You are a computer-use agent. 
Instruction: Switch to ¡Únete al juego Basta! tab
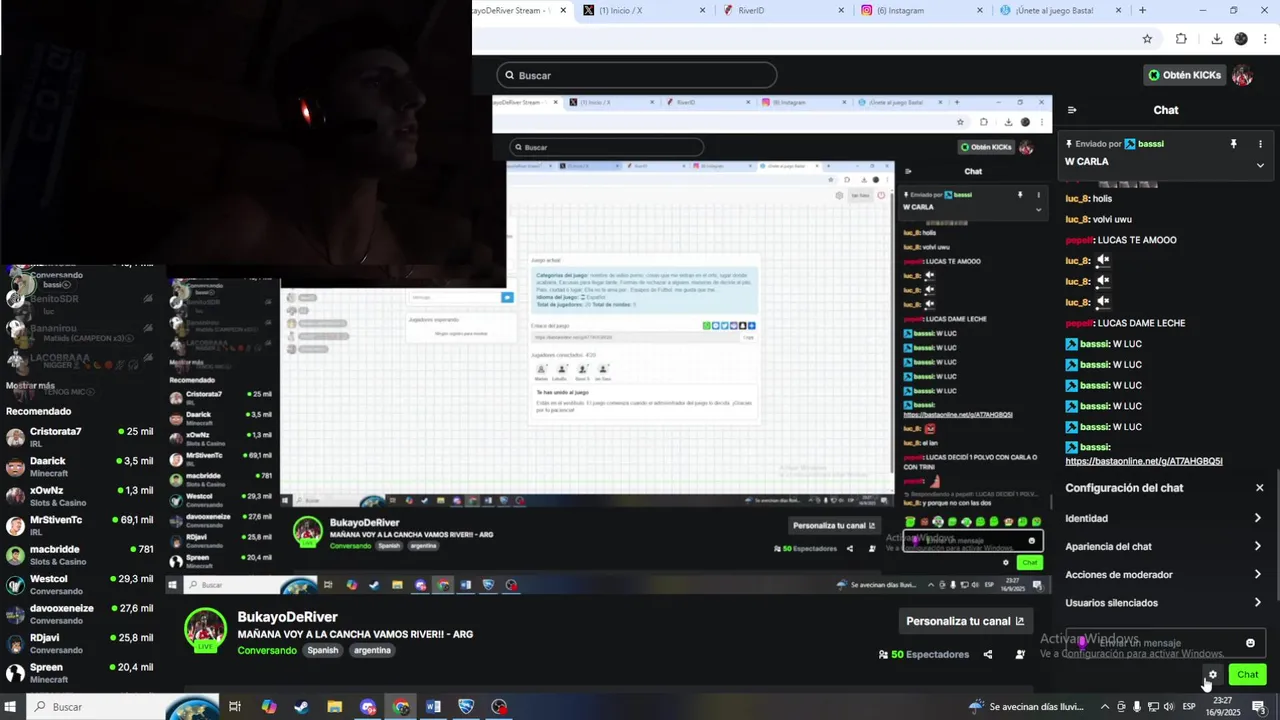point(1060,10)
